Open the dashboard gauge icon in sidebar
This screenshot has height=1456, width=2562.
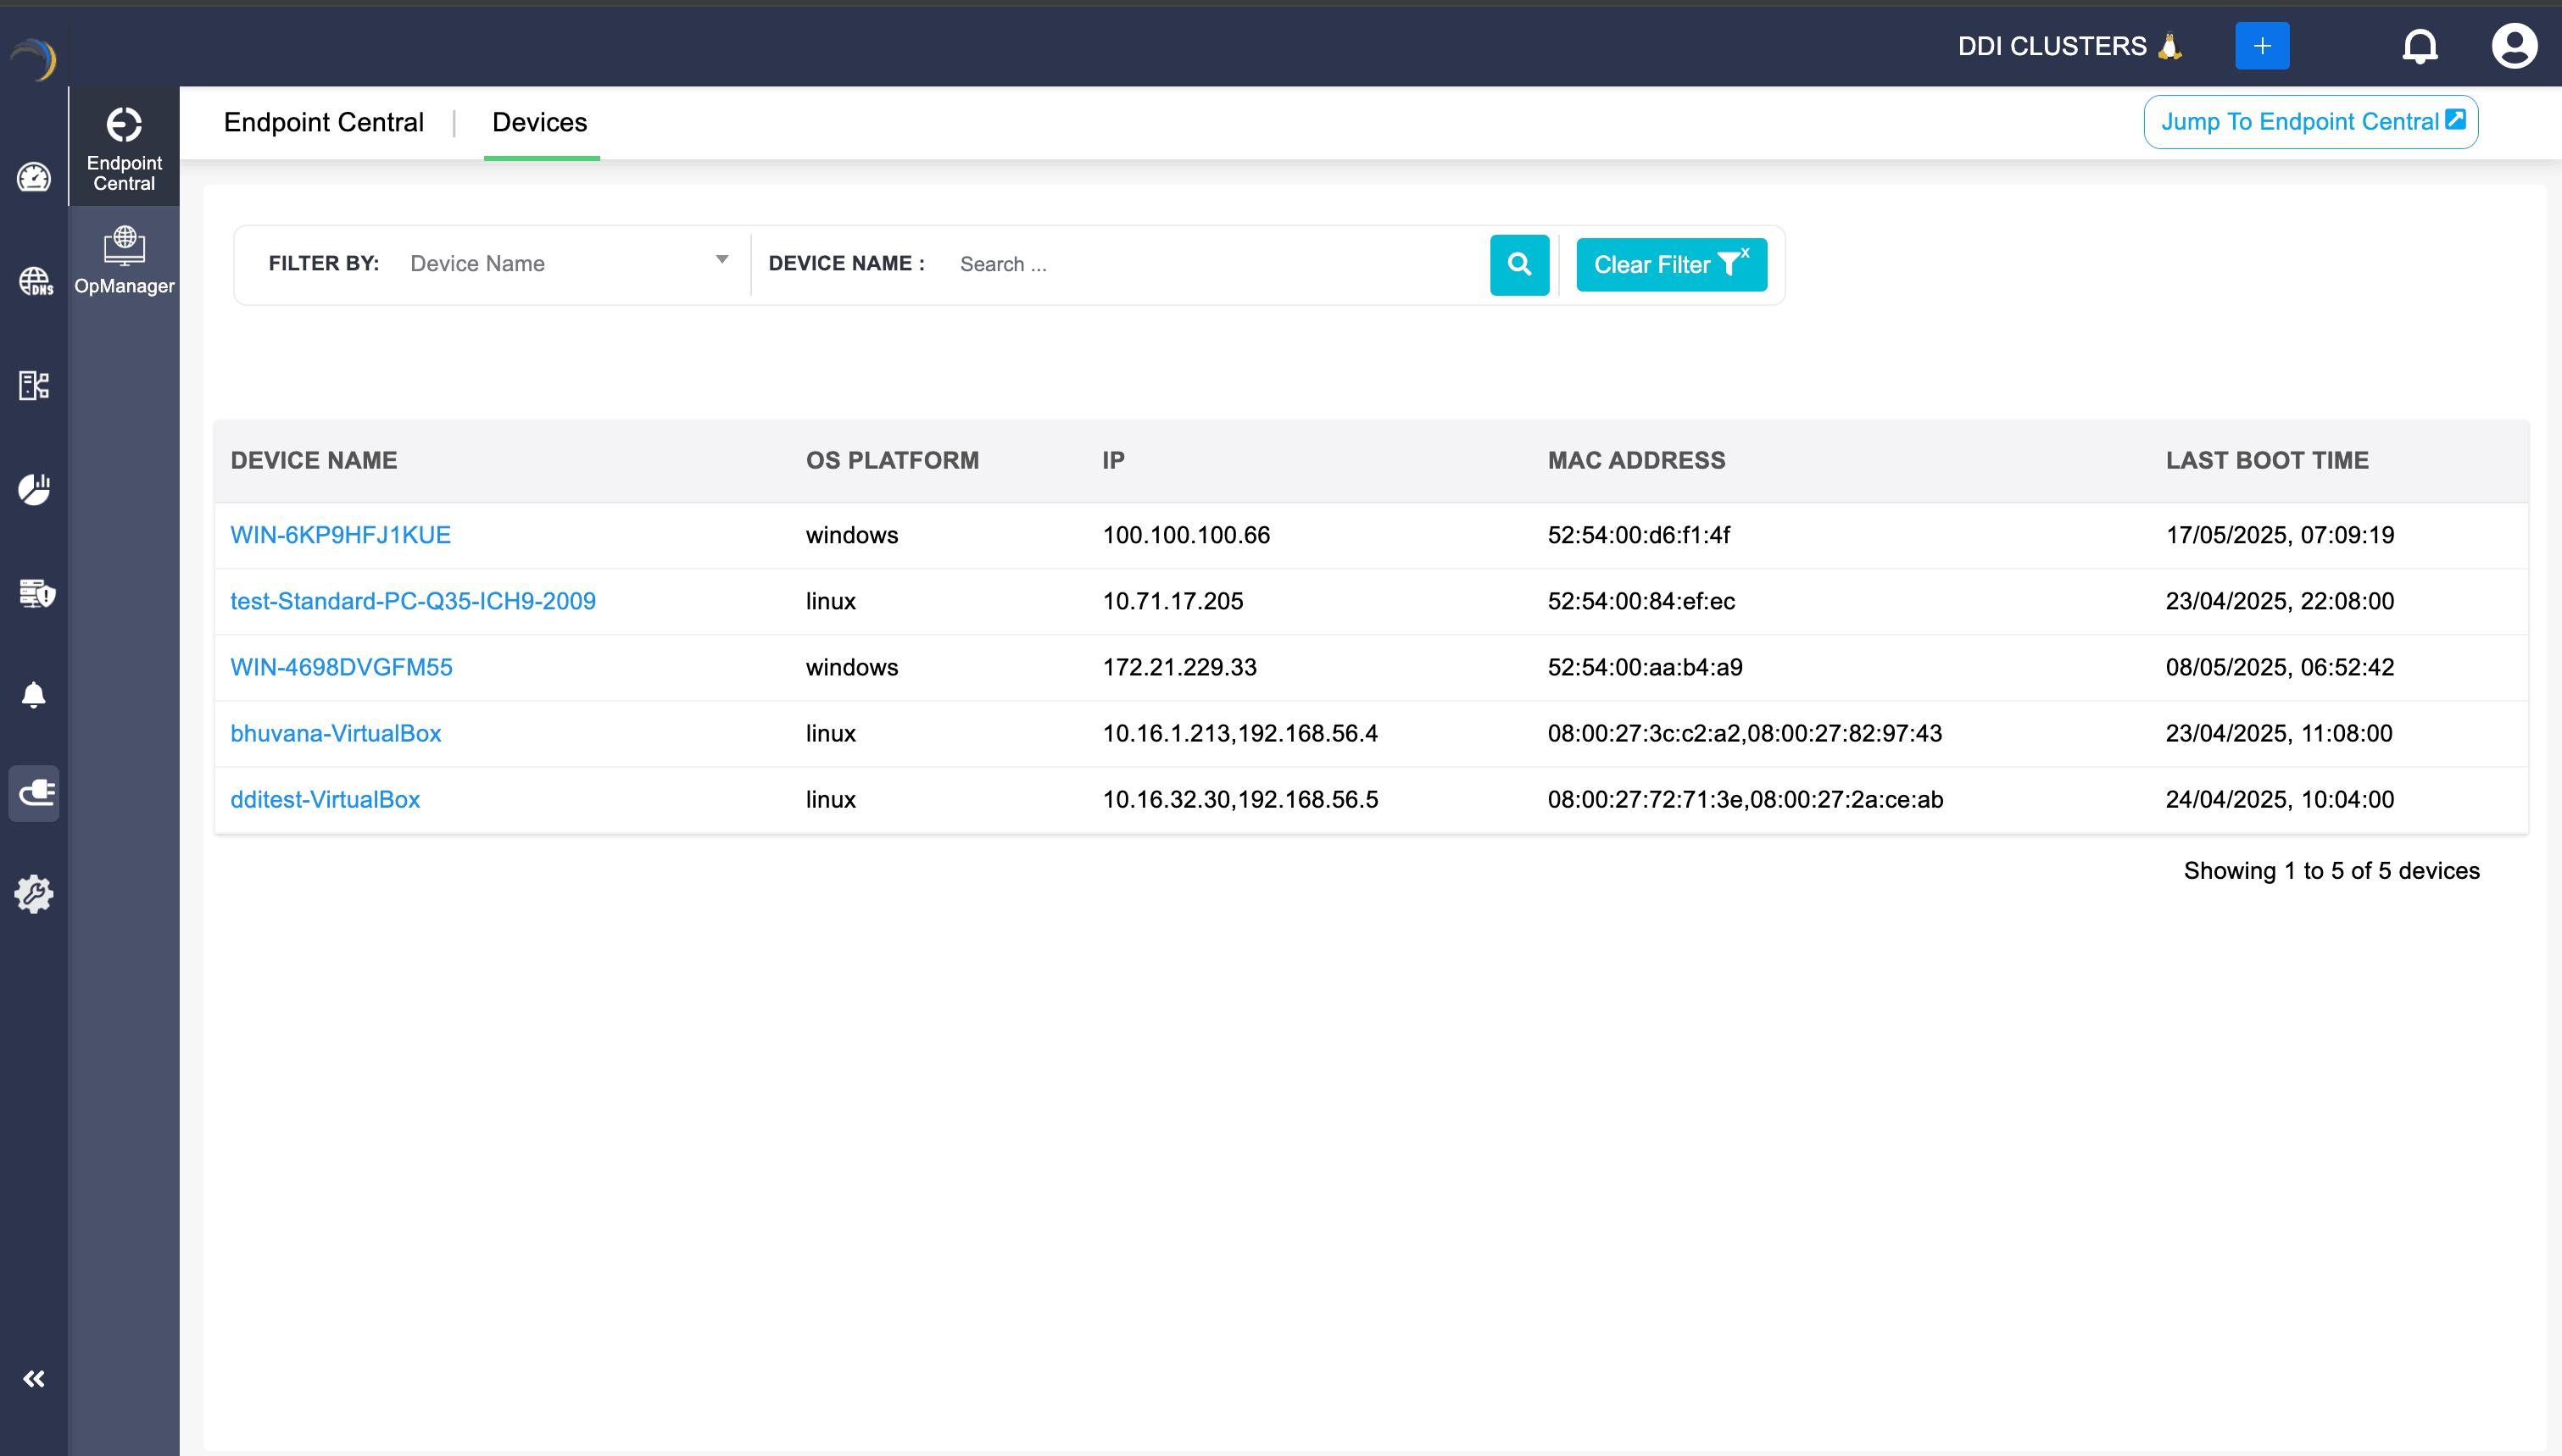(34, 178)
